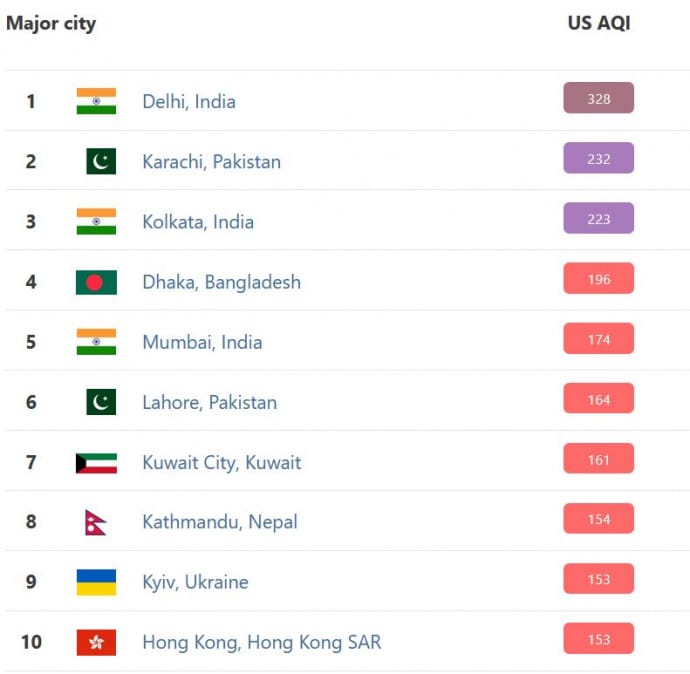
Task: Click the purple 232 AQI badge
Action: (x=598, y=158)
